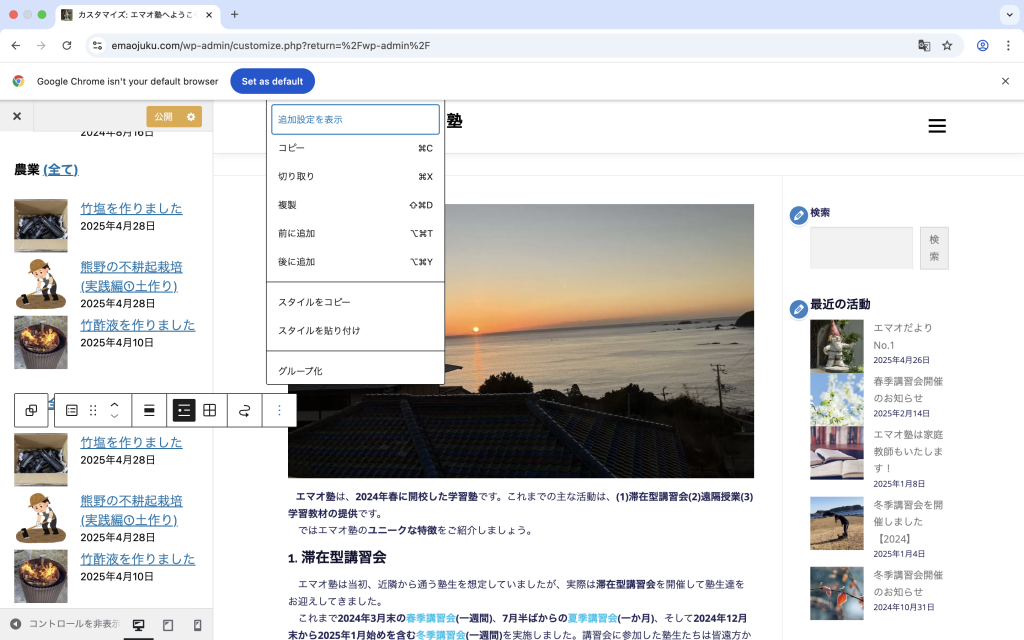Open the block alignment option icon
This screenshot has width=1024, height=640.
point(149,410)
